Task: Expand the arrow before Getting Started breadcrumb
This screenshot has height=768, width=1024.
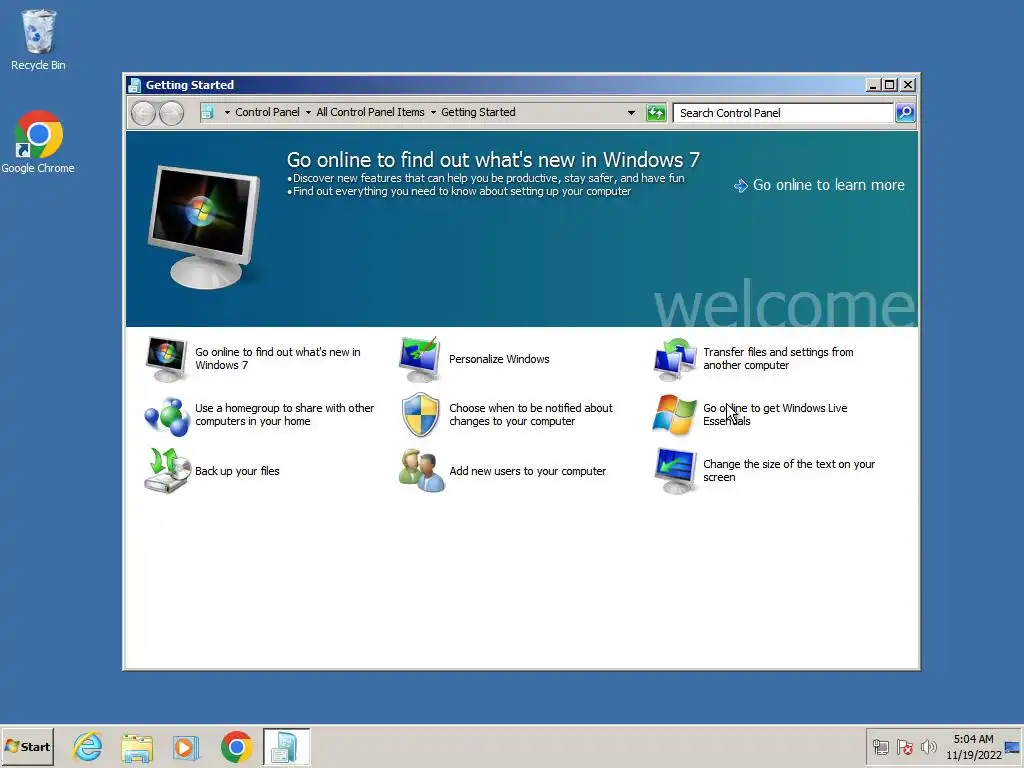Action: (x=433, y=113)
